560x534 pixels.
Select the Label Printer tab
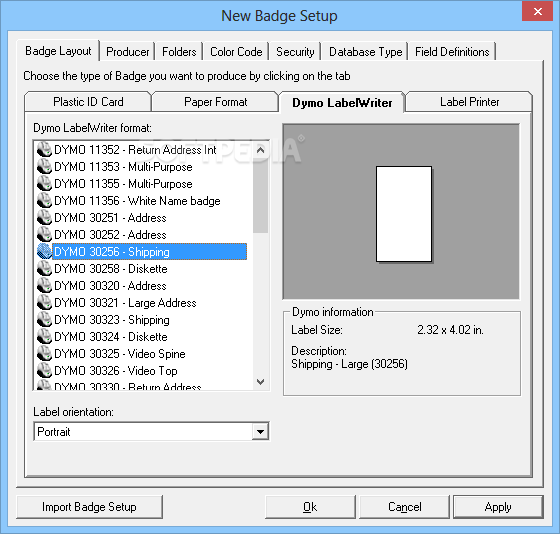(469, 102)
